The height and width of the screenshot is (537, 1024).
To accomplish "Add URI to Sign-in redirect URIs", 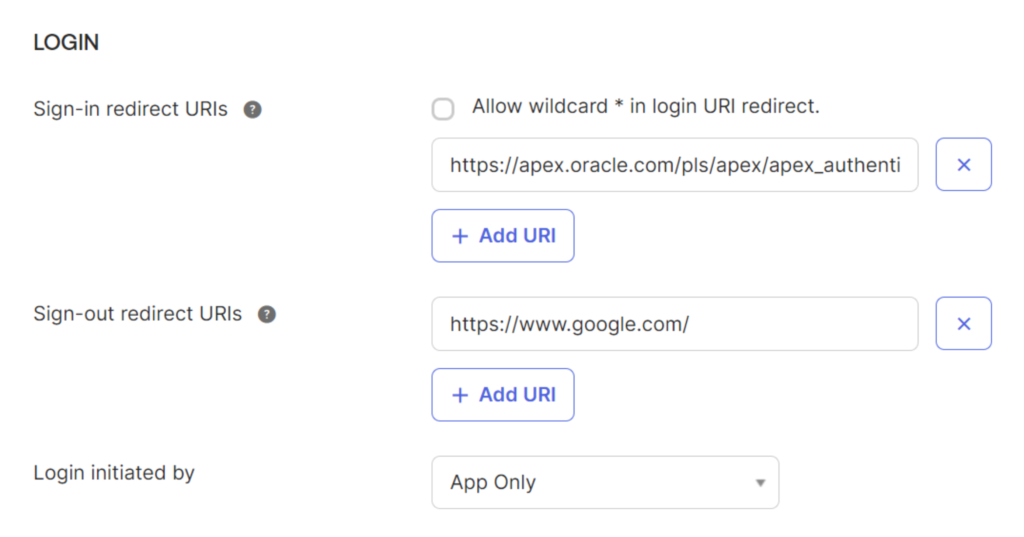I will [x=503, y=236].
